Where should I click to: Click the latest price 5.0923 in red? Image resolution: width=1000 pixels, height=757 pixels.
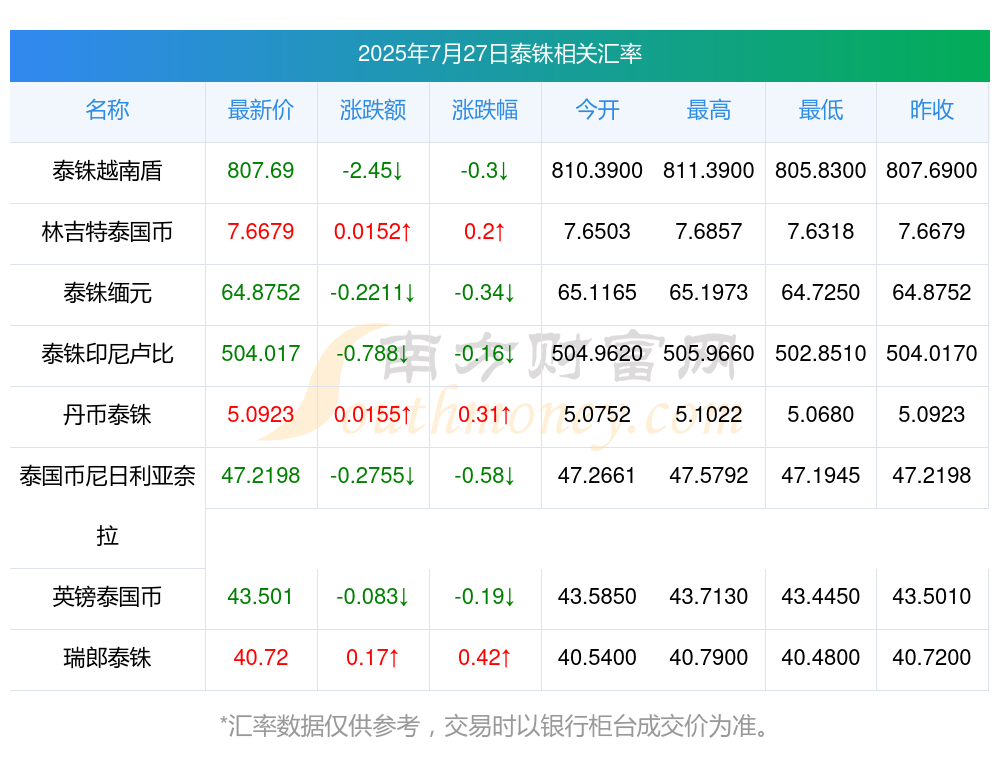pos(261,415)
